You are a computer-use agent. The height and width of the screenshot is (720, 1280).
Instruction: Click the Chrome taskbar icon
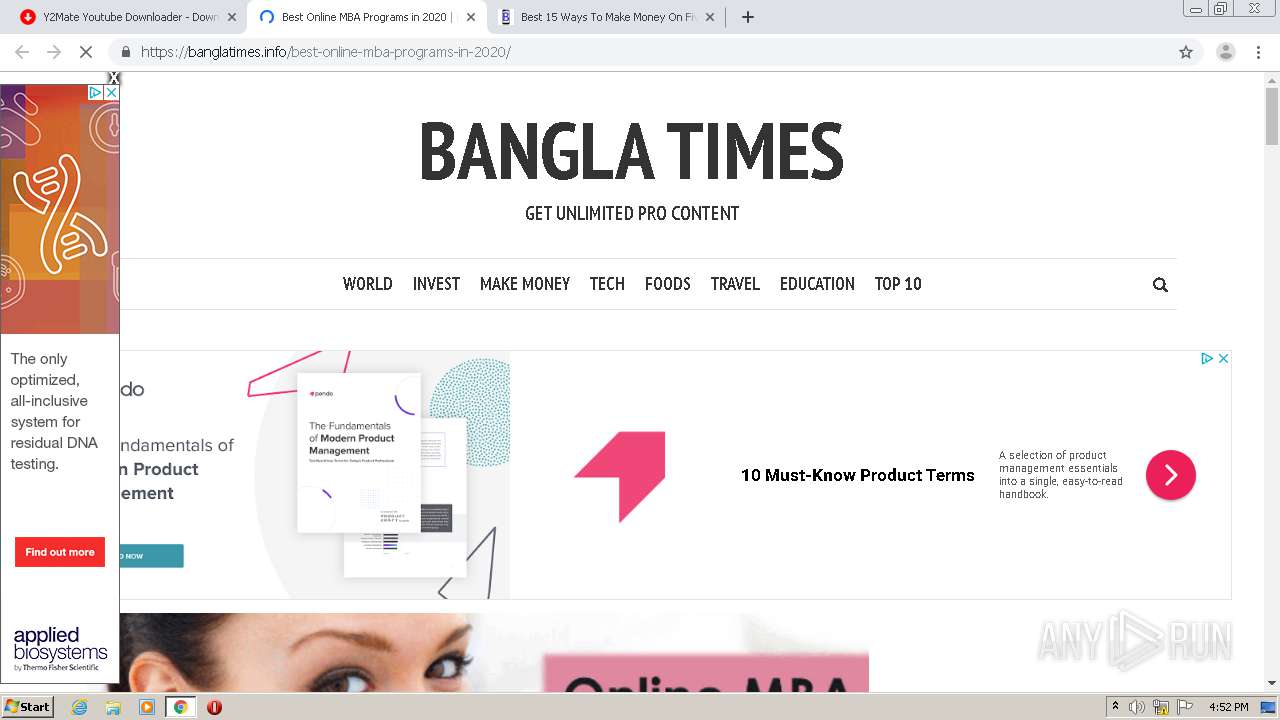[x=181, y=707]
